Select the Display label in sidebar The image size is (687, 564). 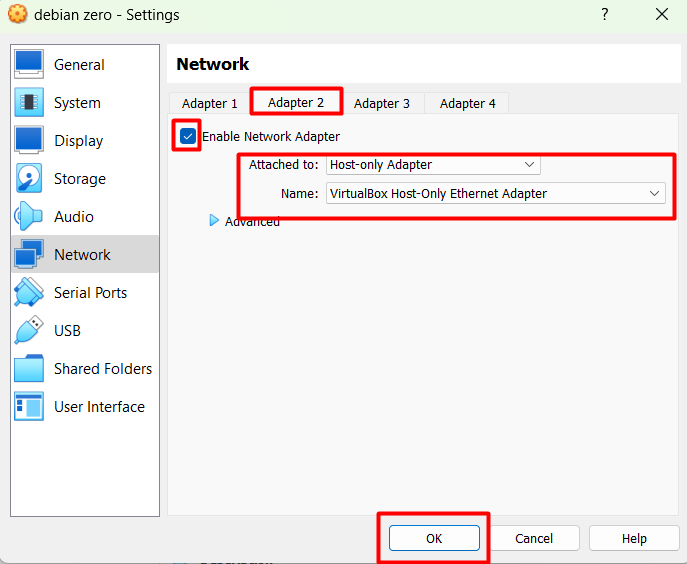(78, 141)
